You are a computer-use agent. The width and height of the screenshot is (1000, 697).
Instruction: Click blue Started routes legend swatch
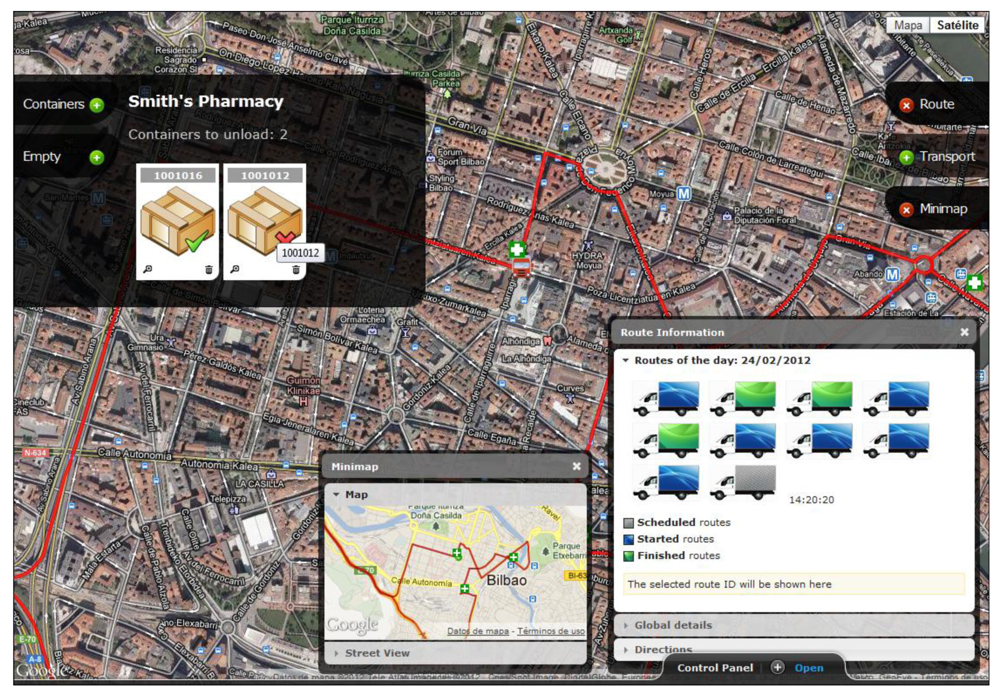(x=628, y=539)
